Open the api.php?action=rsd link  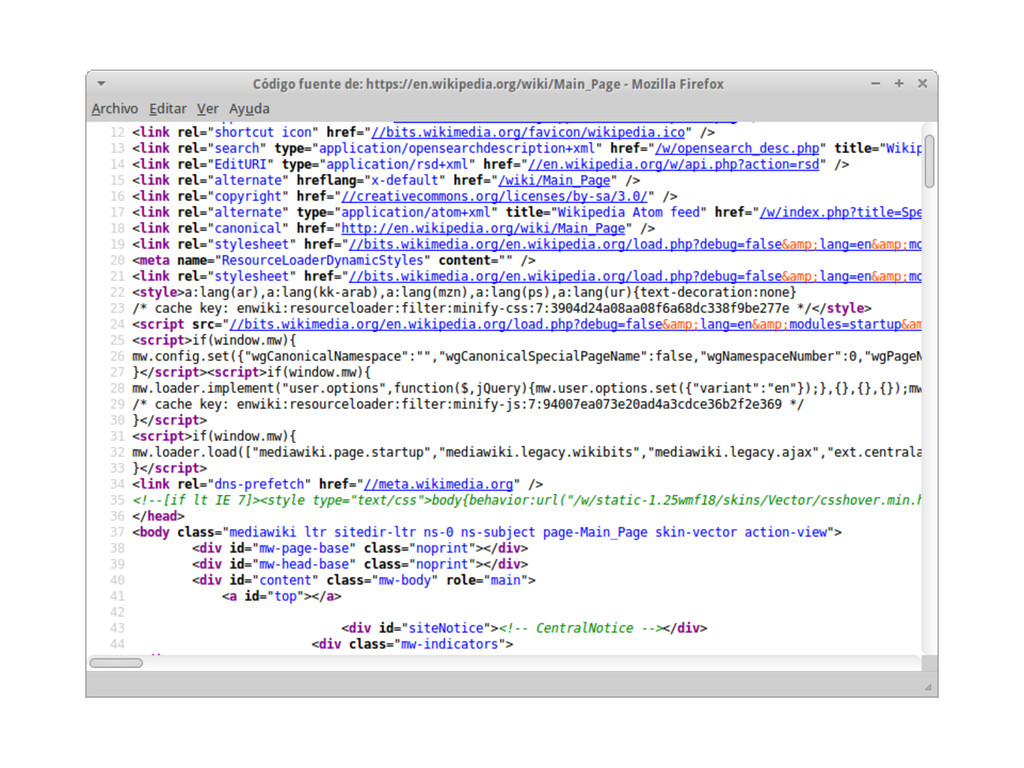point(673,165)
